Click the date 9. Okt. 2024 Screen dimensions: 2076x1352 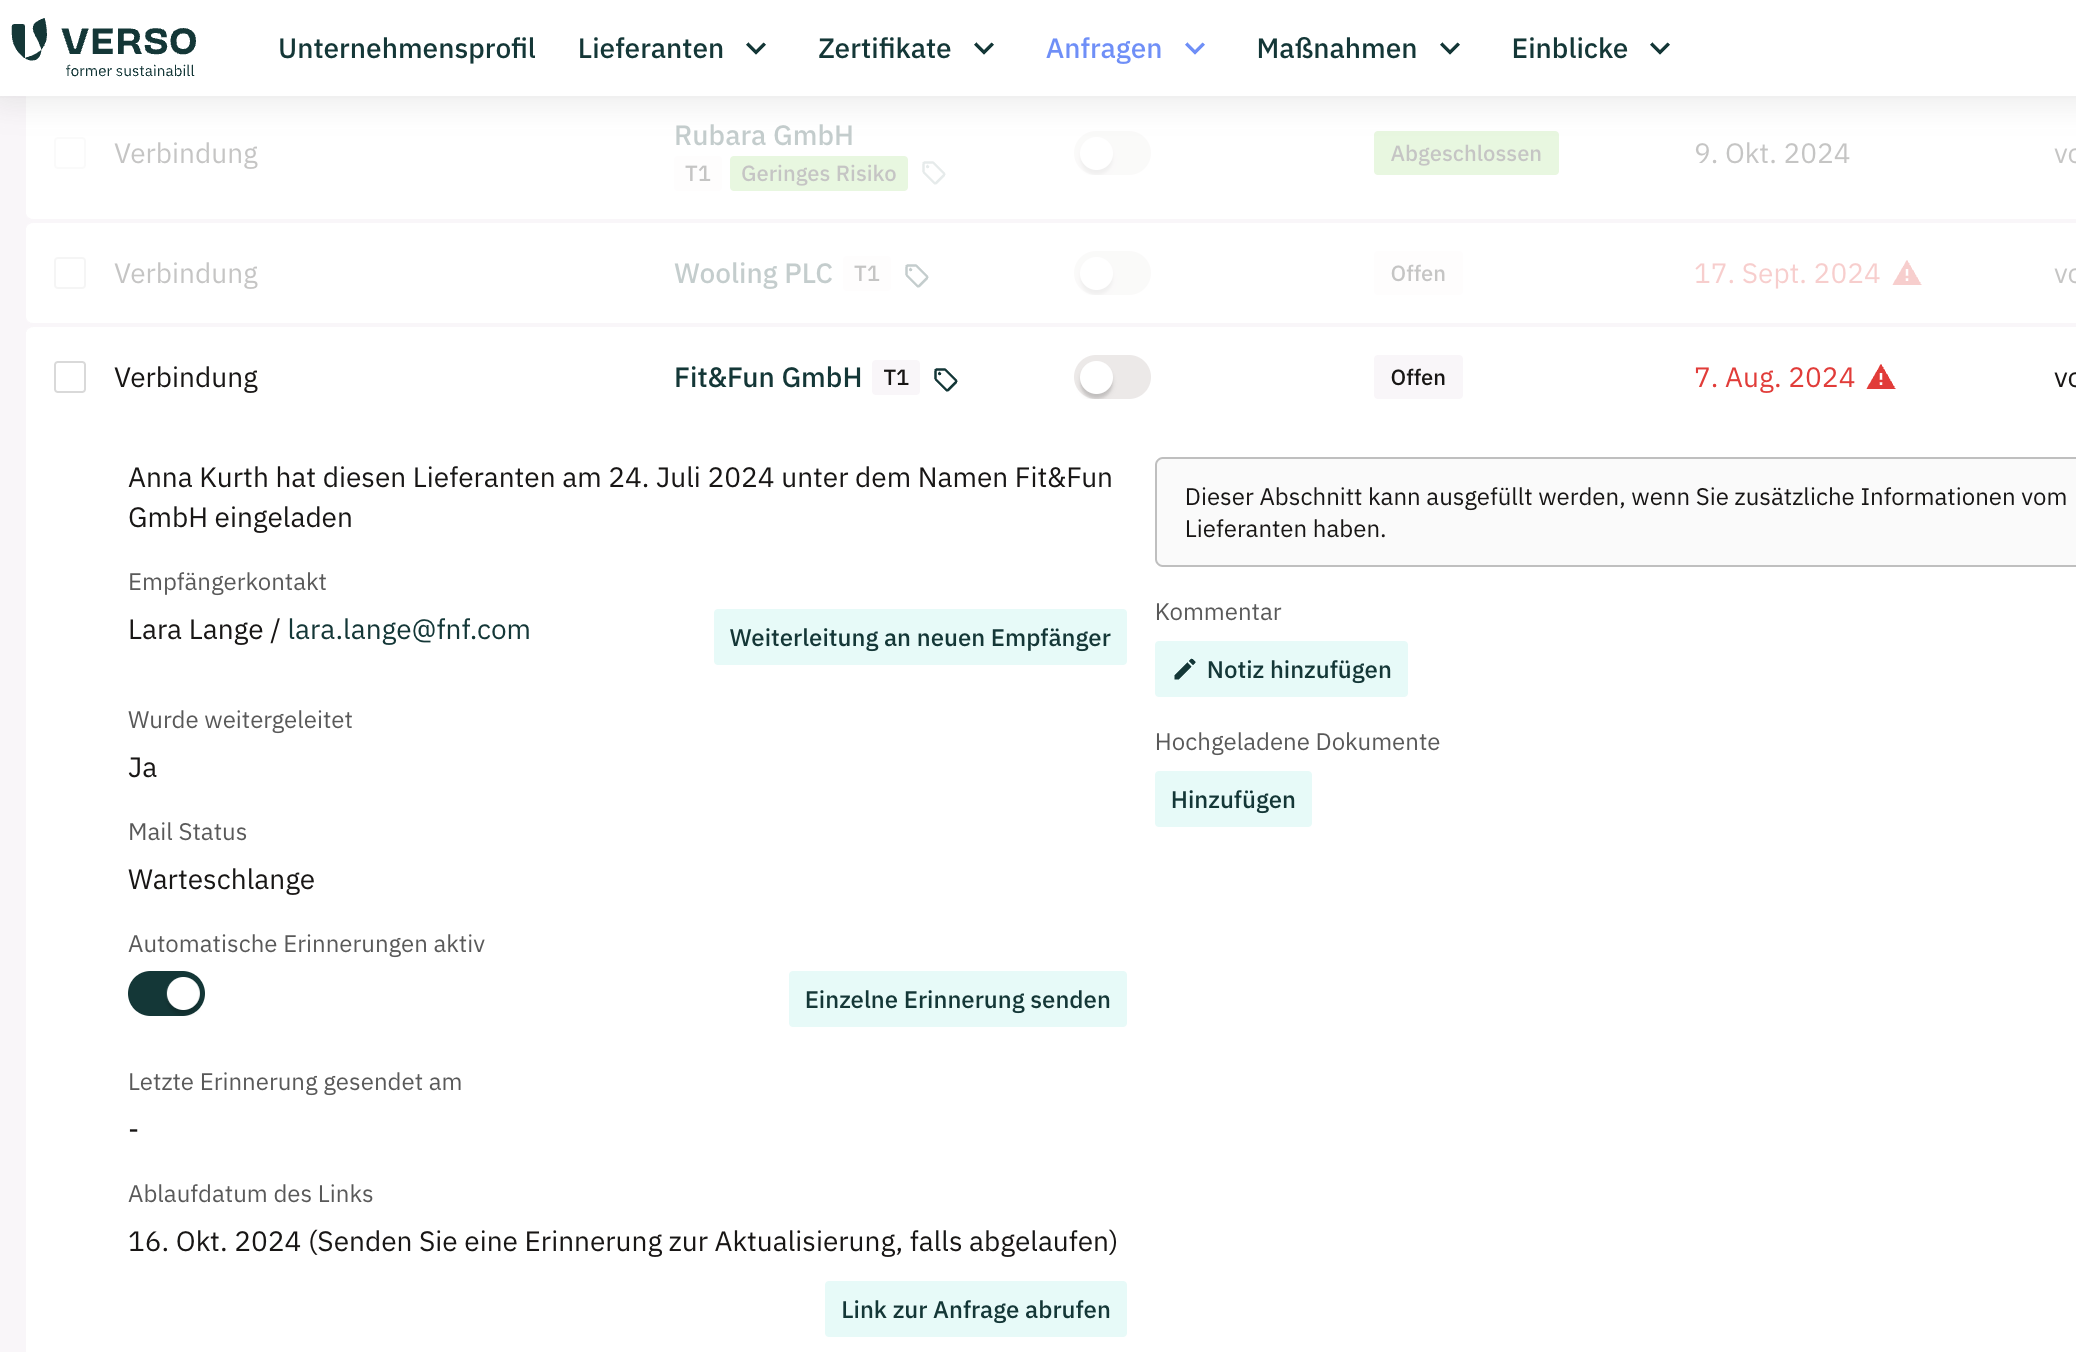1772,153
